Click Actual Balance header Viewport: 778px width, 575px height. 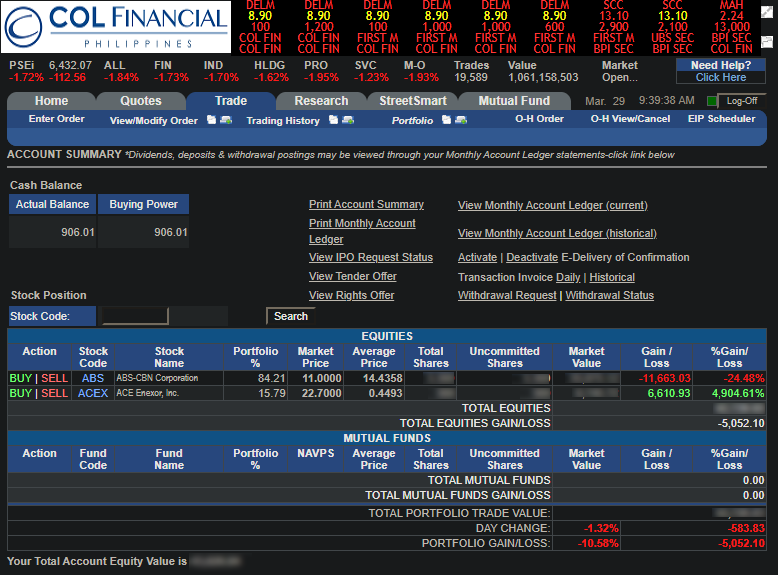[x=52, y=204]
